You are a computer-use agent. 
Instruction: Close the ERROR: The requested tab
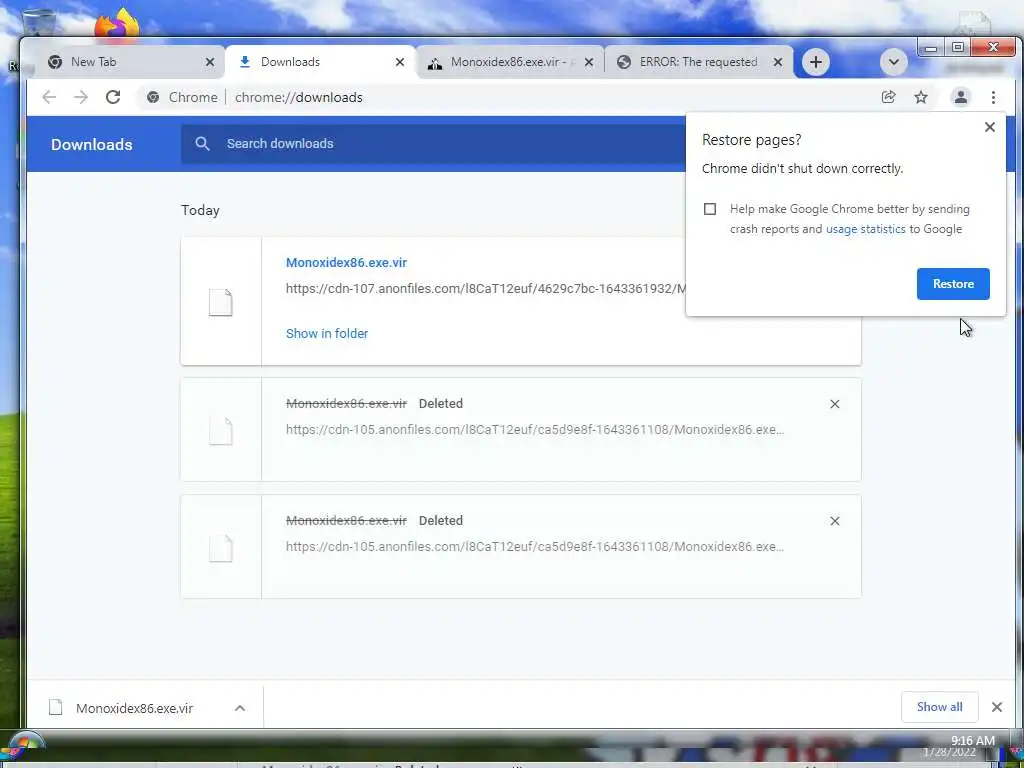point(777,62)
